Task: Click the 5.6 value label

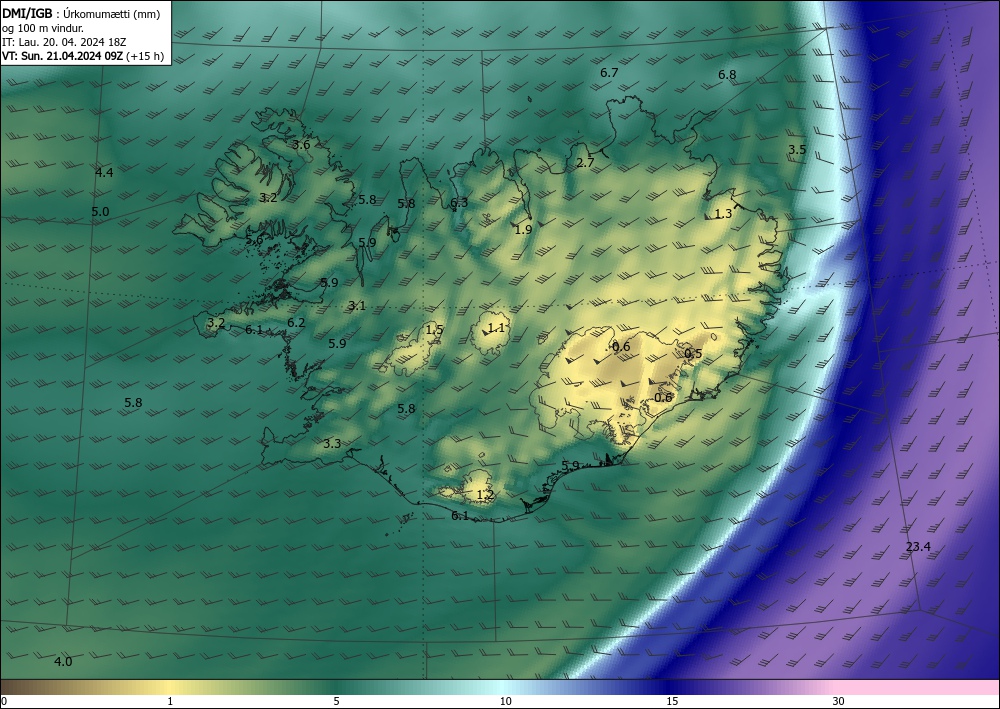Action: click(x=254, y=240)
